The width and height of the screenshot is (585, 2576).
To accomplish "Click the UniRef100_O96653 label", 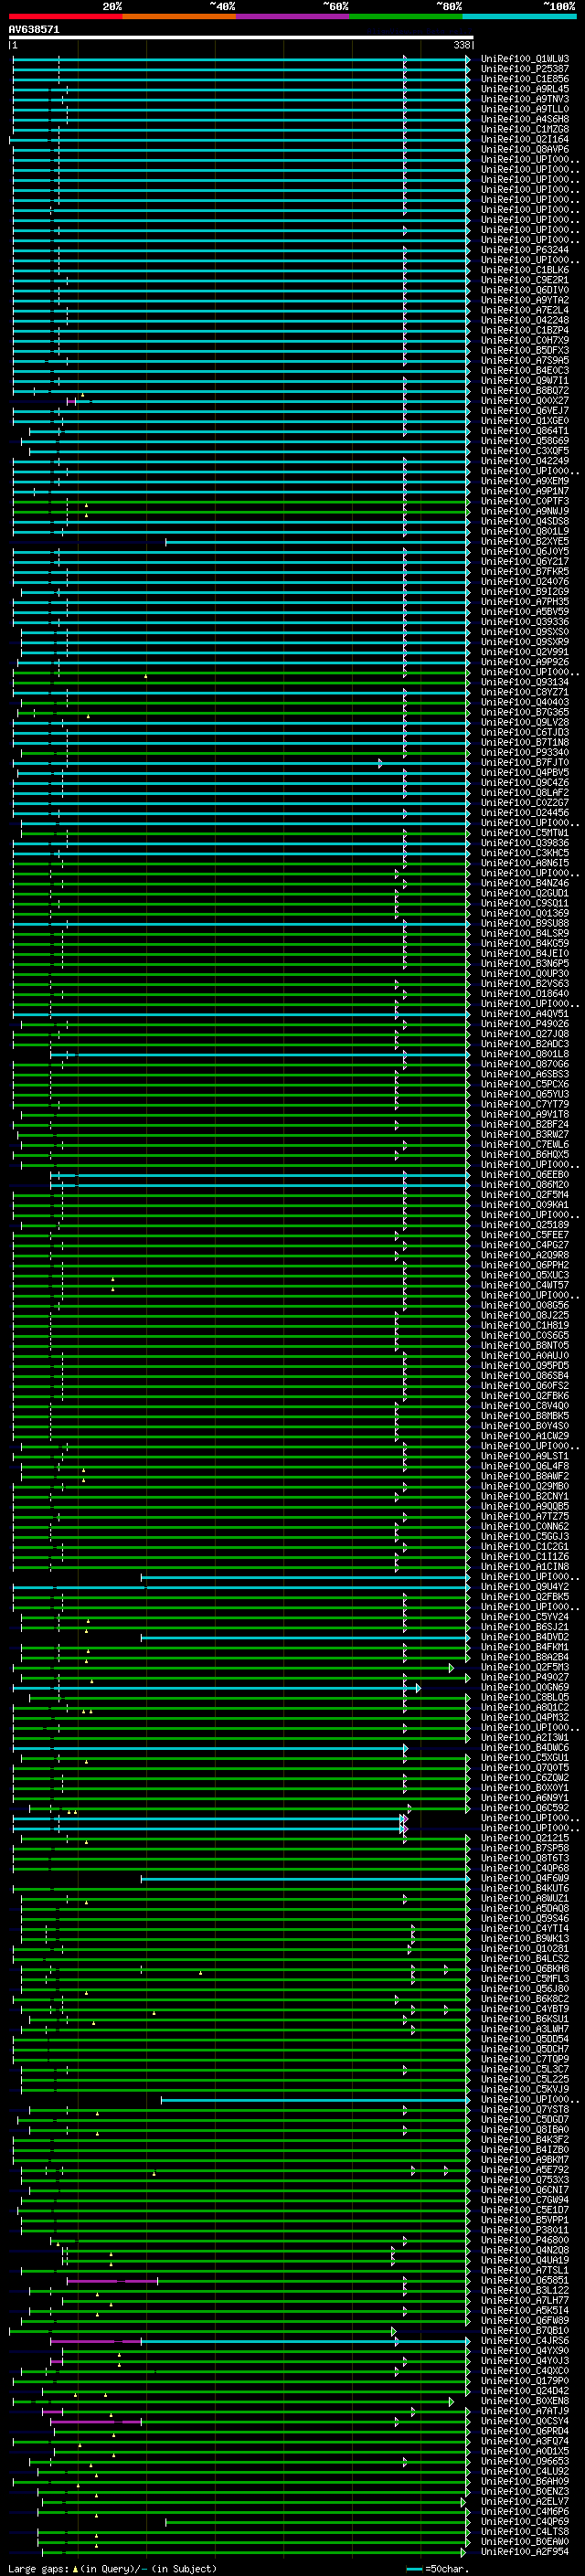I will [x=525, y=2461].
